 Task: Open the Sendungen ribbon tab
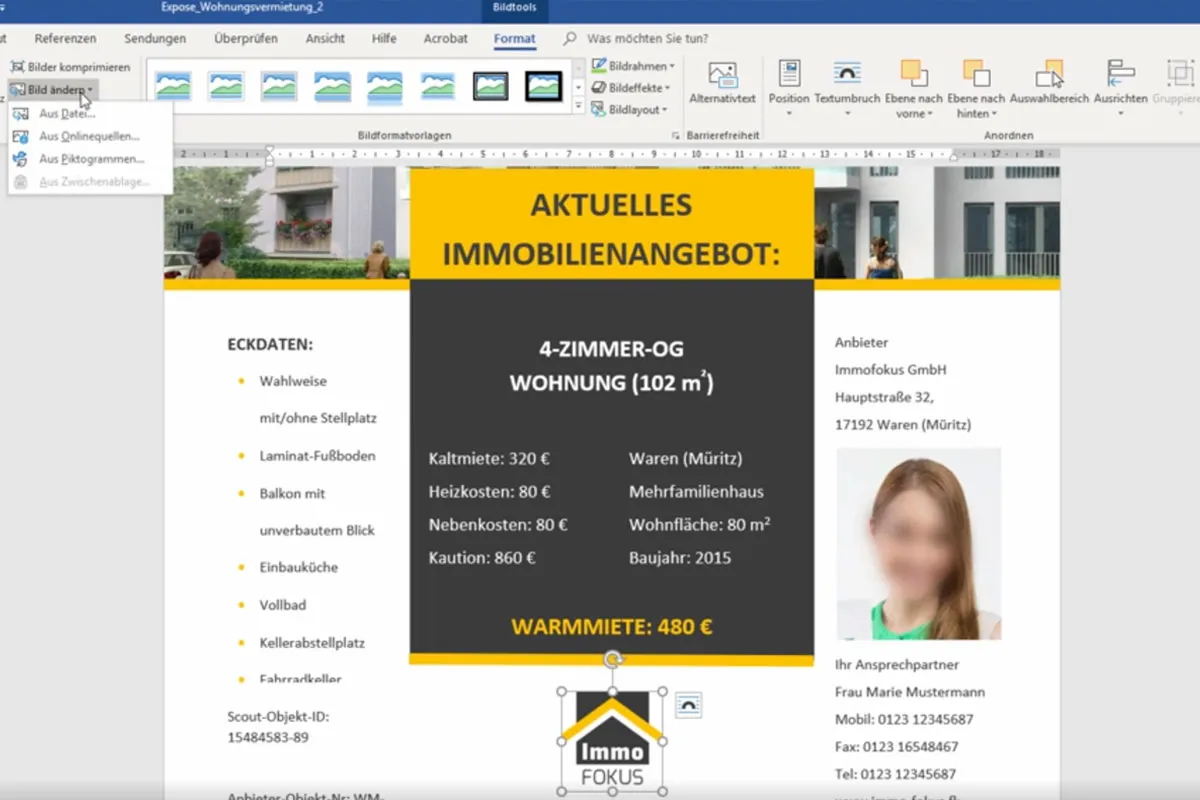pyautogui.click(x=155, y=39)
